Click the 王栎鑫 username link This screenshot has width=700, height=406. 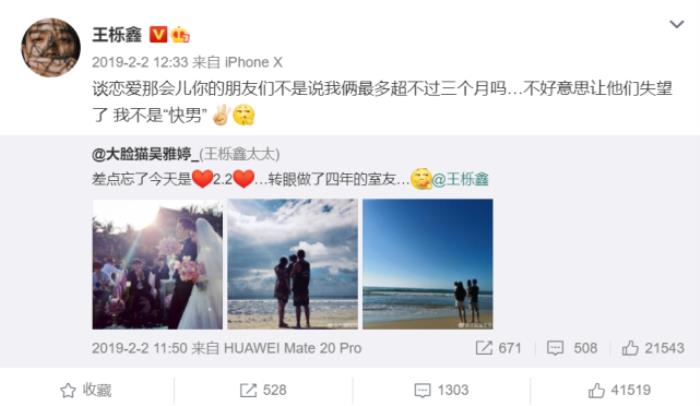pyautogui.click(x=117, y=34)
